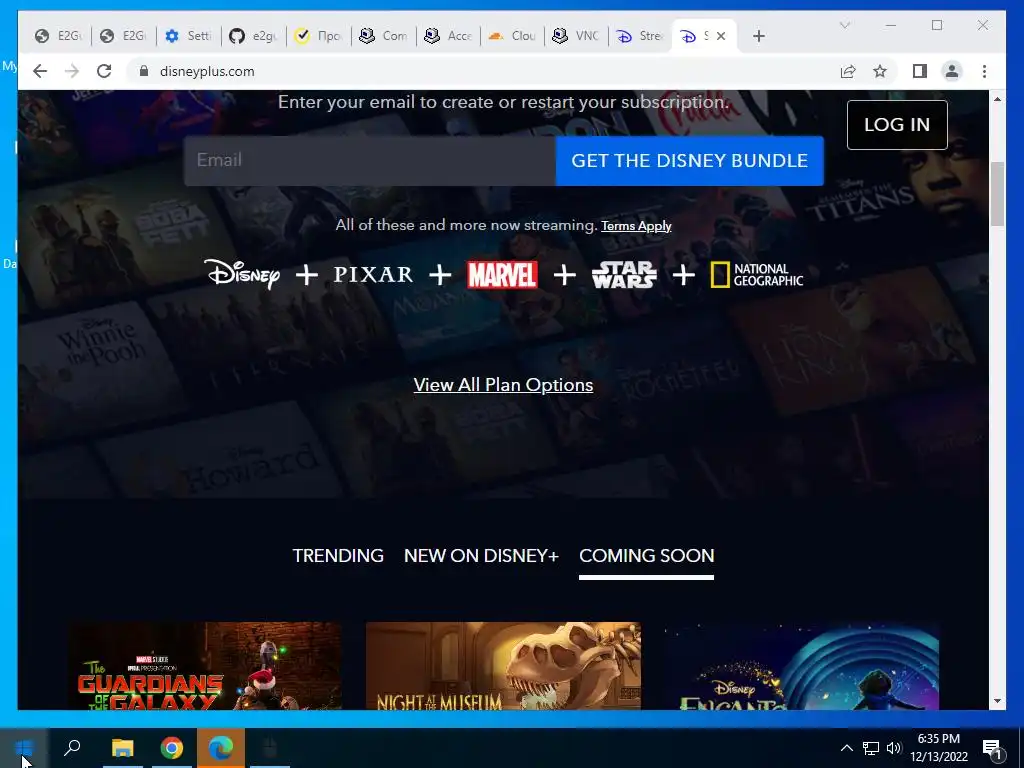Click the browser forward arrow
The width and height of the screenshot is (1024, 768).
(72, 71)
